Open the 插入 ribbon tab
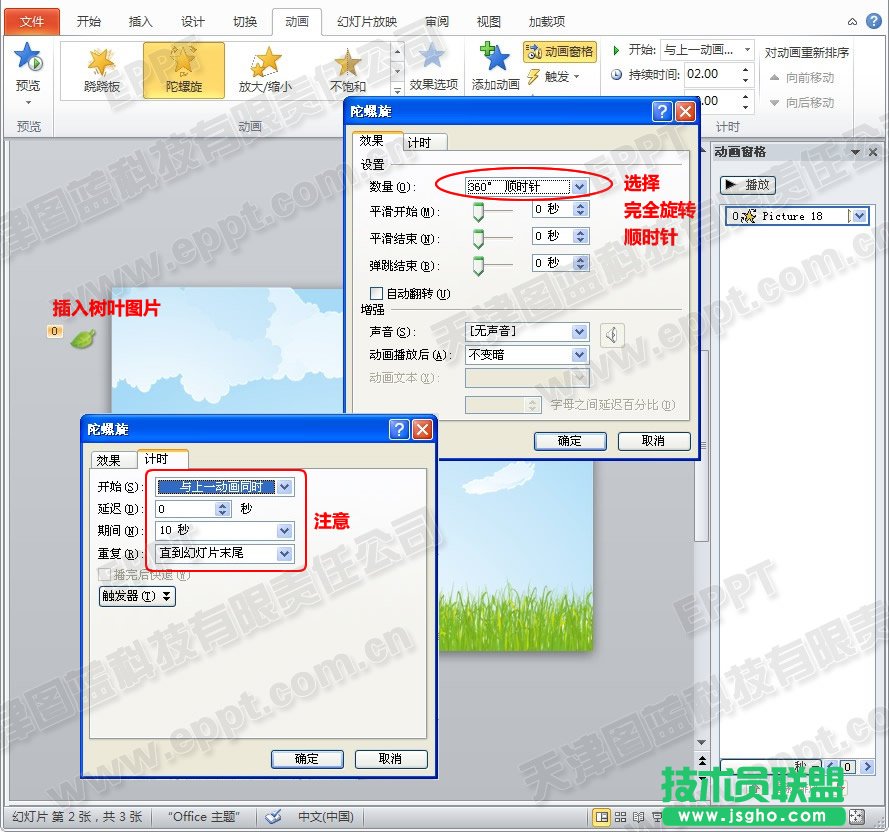 (141, 21)
